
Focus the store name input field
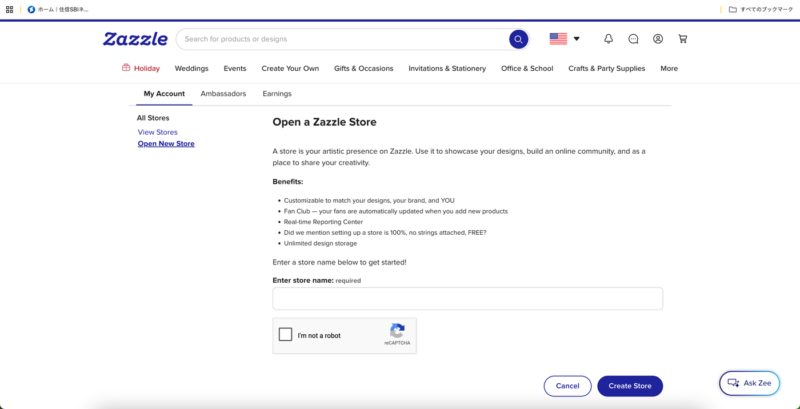[x=467, y=298]
